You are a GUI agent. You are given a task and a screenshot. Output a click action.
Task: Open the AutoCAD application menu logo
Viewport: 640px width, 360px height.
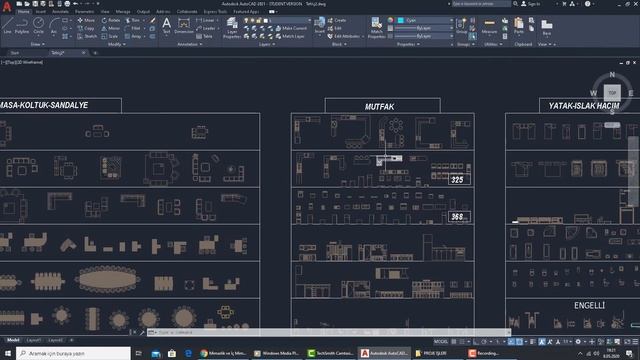[7, 7]
